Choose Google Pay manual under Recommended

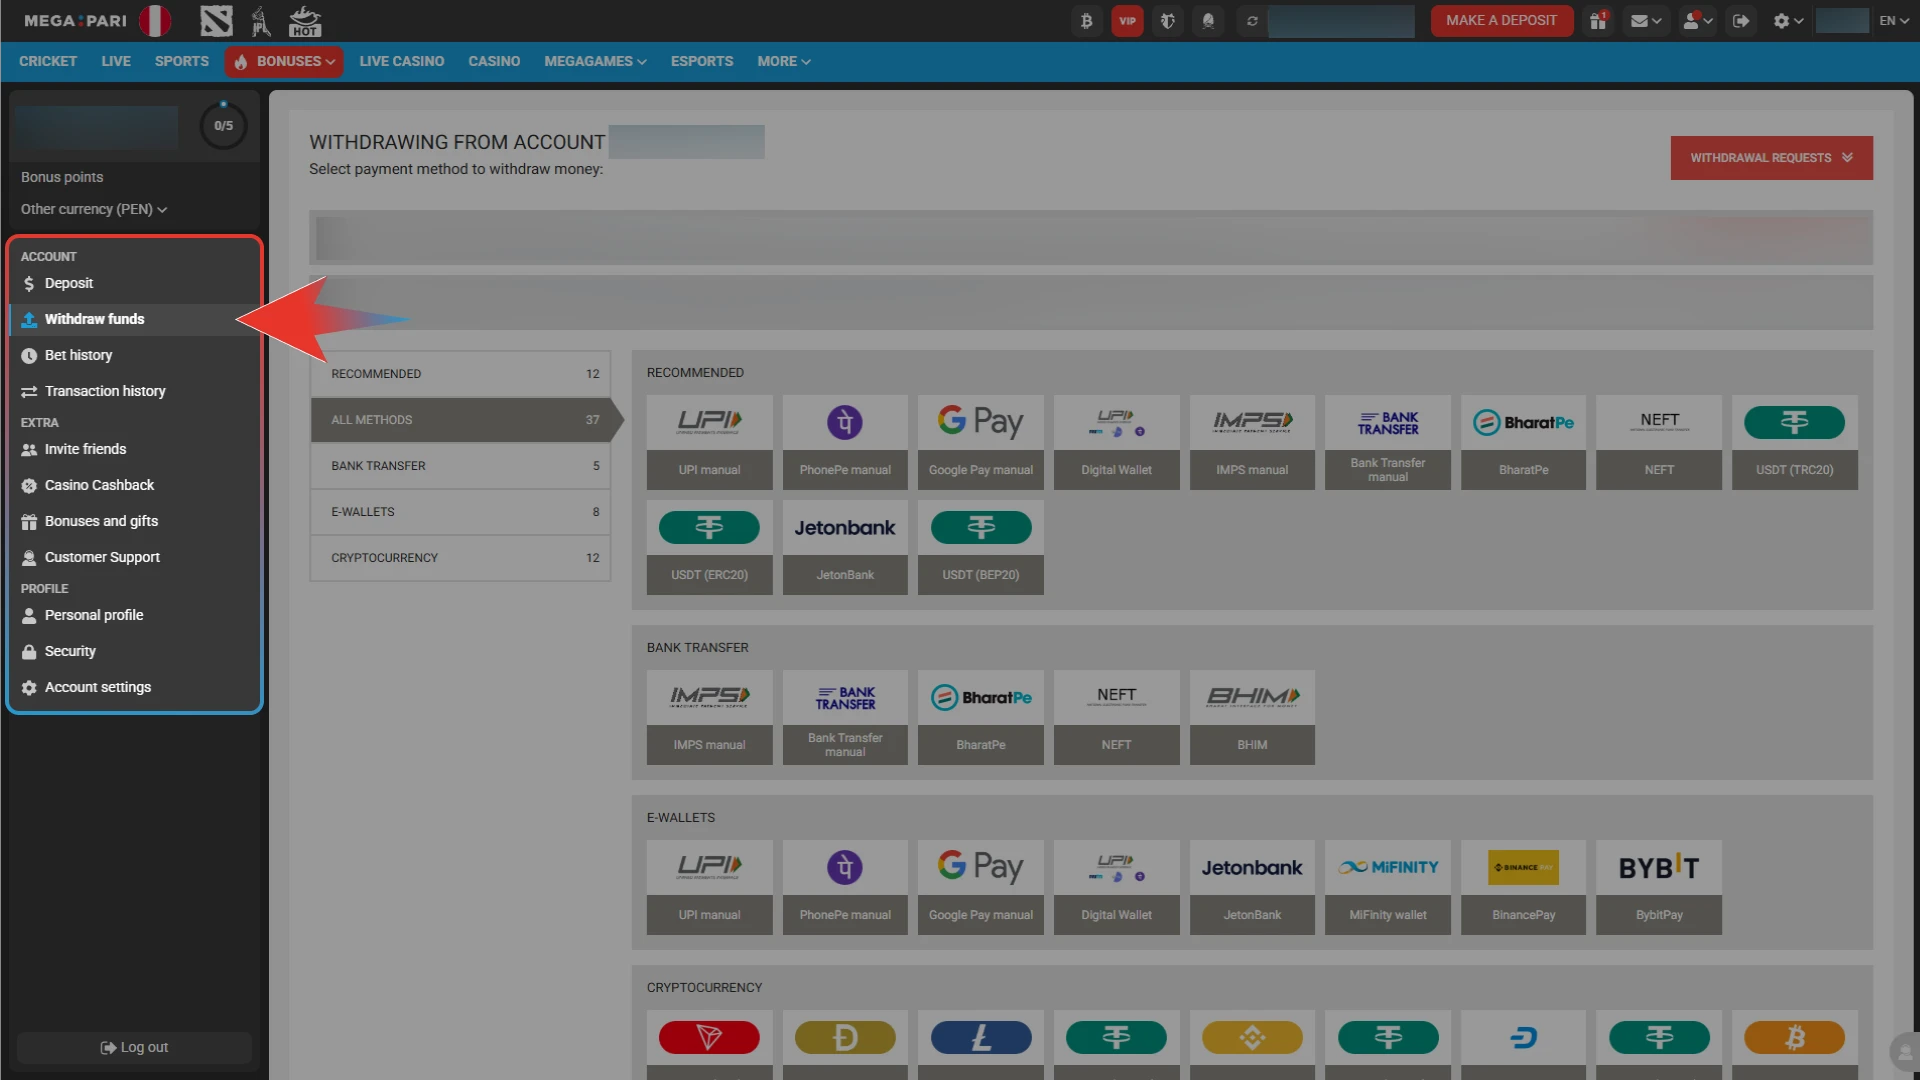(x=981, y=442)
